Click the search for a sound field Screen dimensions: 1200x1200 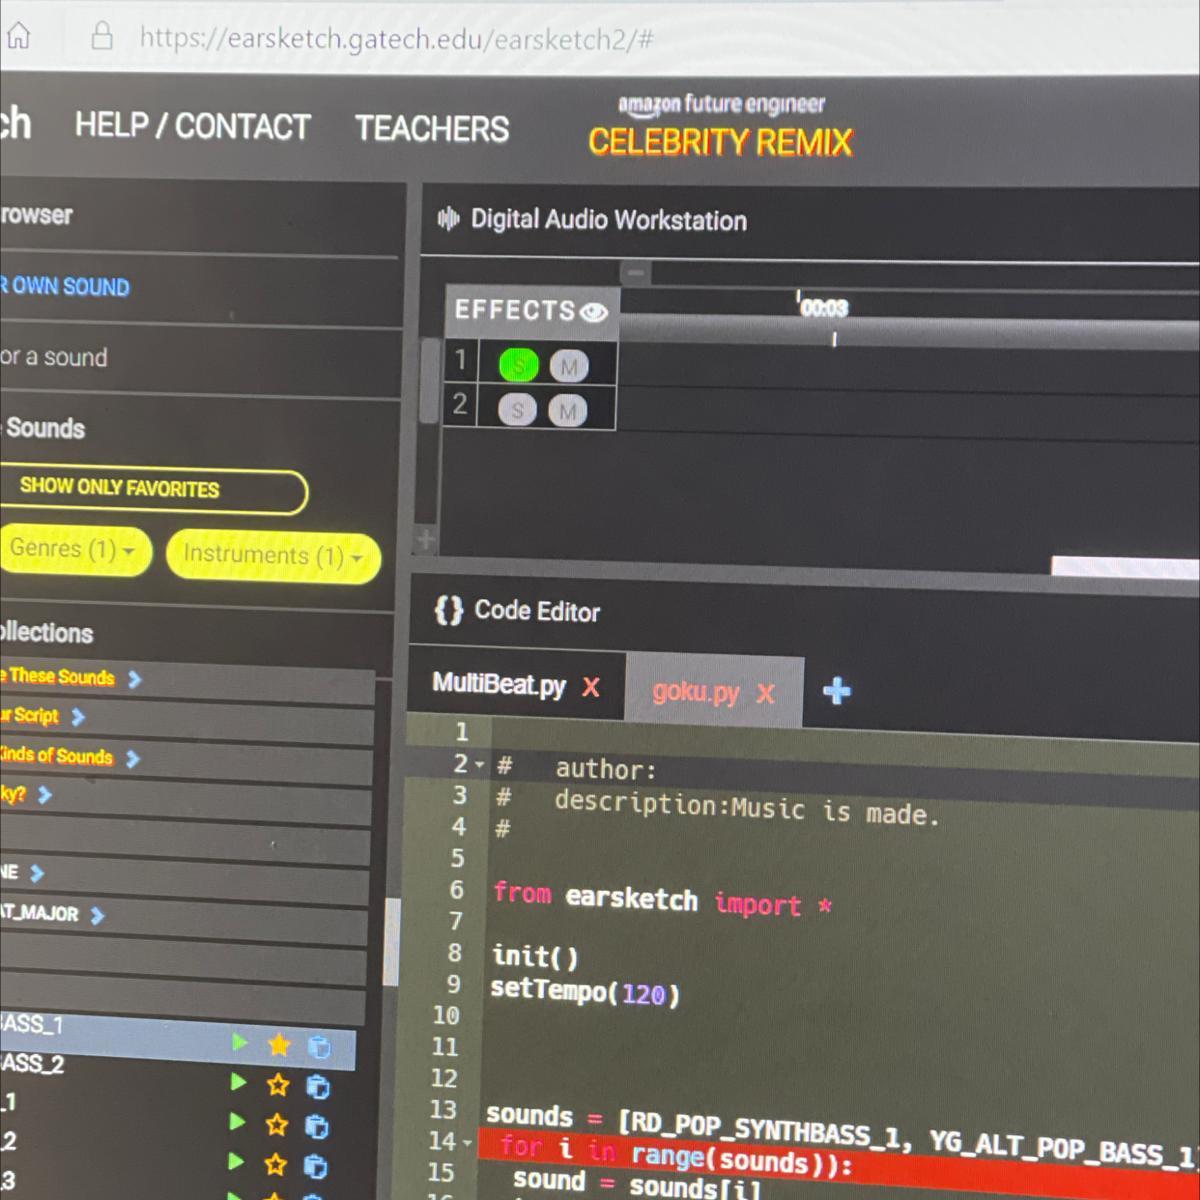pos(198,358)
